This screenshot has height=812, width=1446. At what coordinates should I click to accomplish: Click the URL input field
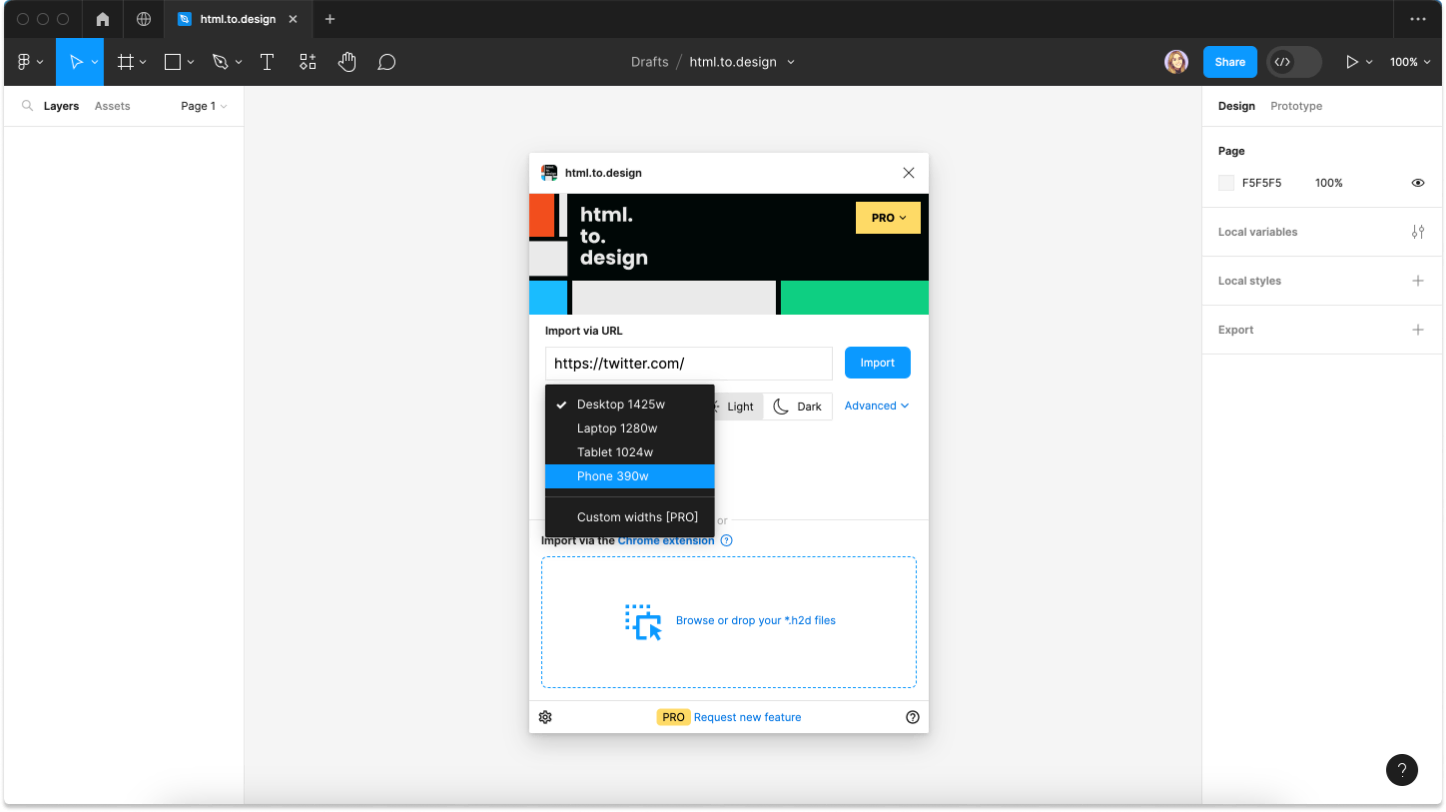(x=688, y=364)
